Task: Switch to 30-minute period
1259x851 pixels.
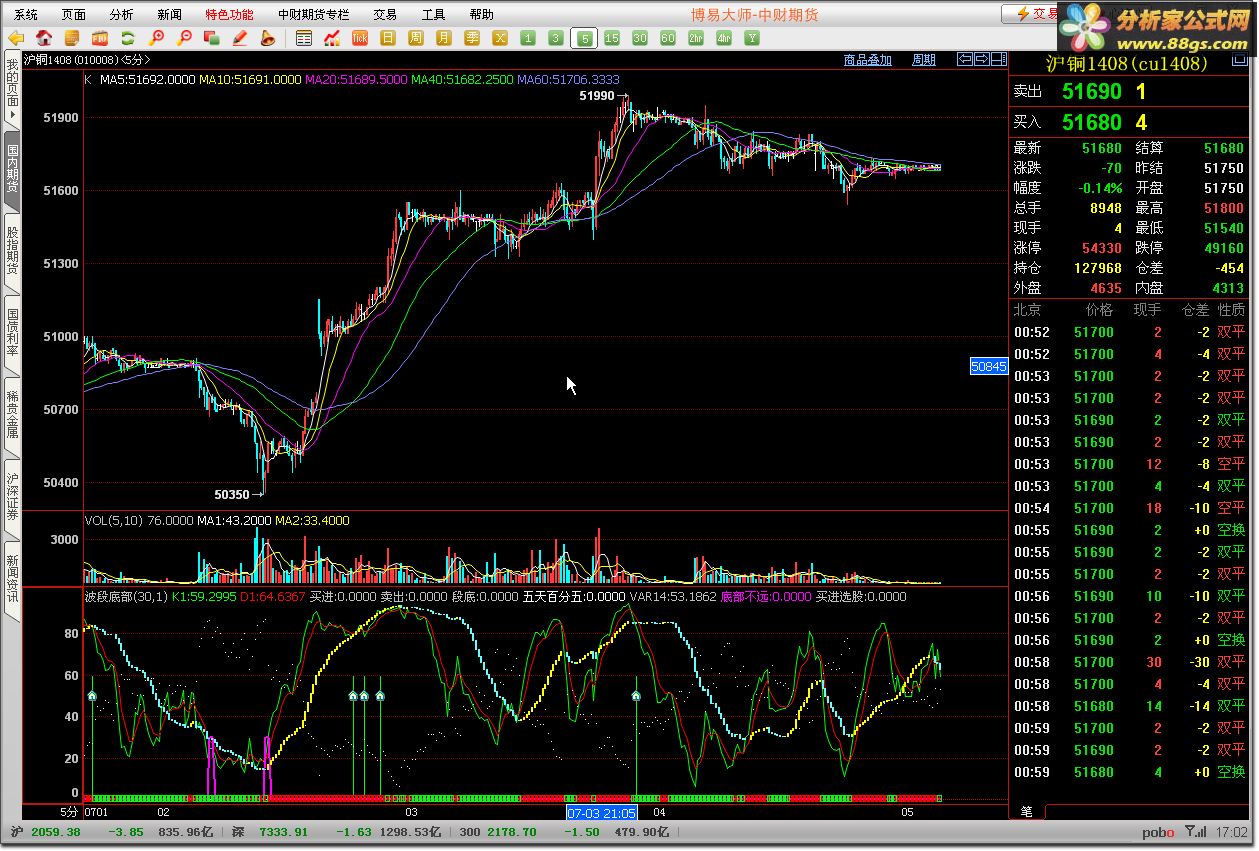Action: click(640, 38)
